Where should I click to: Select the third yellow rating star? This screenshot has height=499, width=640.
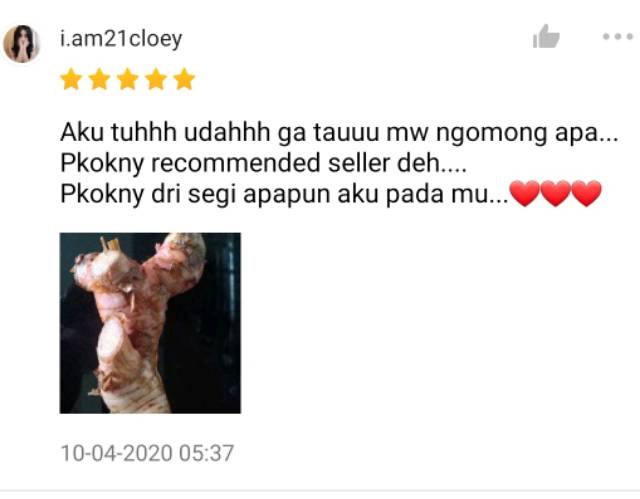pos(128,79)
